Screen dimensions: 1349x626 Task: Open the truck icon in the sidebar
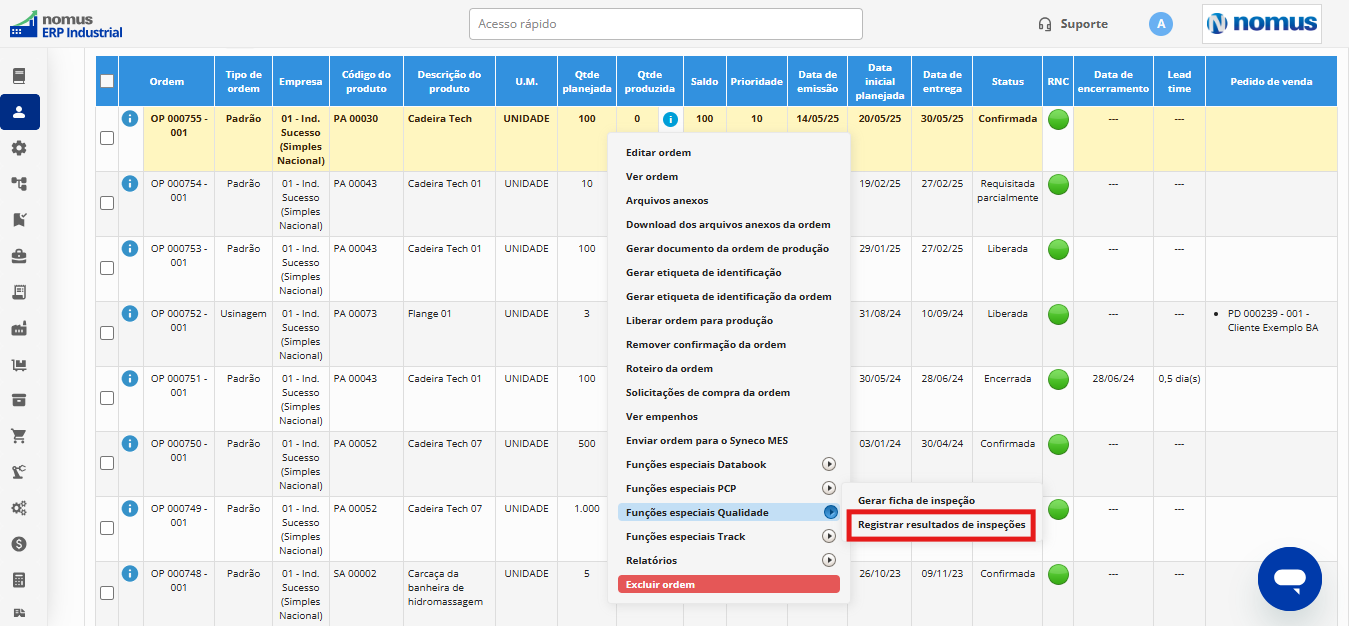(19, 613)
